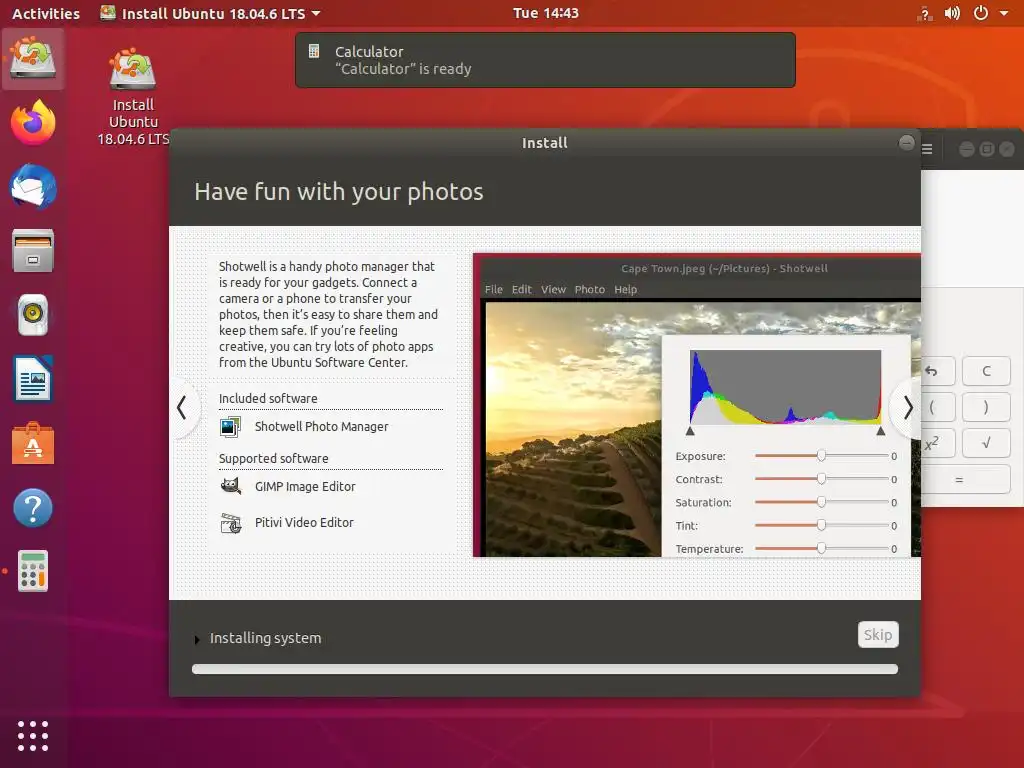Open the Show Applications grid

33,736
